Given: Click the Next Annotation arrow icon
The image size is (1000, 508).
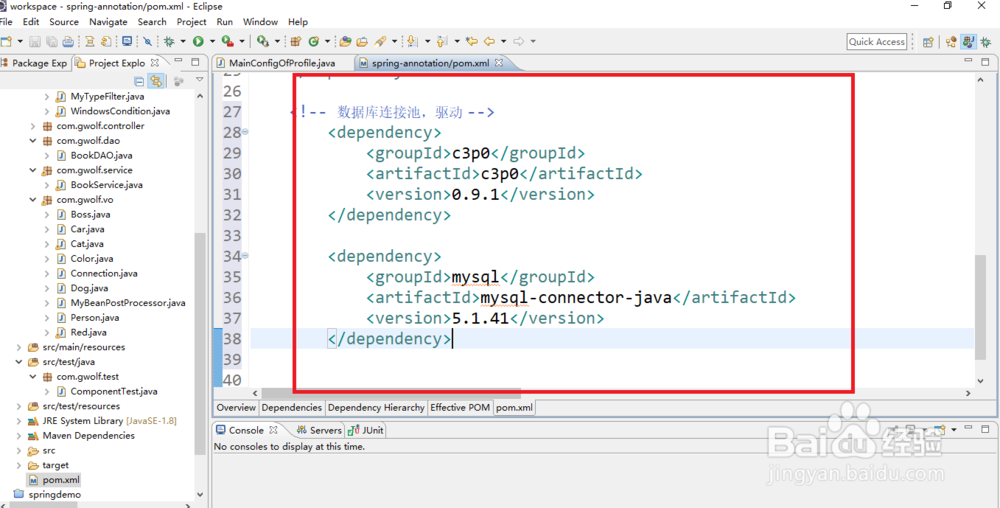Looking at the screenshot, I should click(411, 41).
